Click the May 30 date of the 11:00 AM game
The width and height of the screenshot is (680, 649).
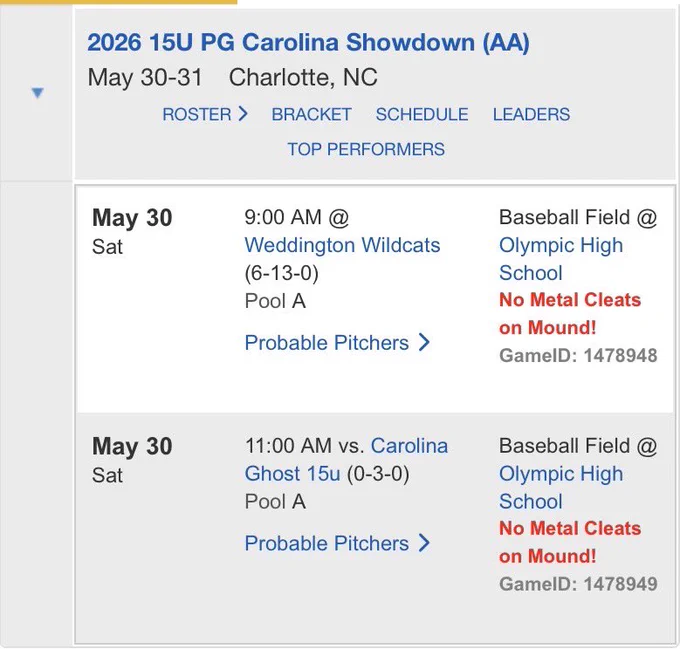coord(132,447)
